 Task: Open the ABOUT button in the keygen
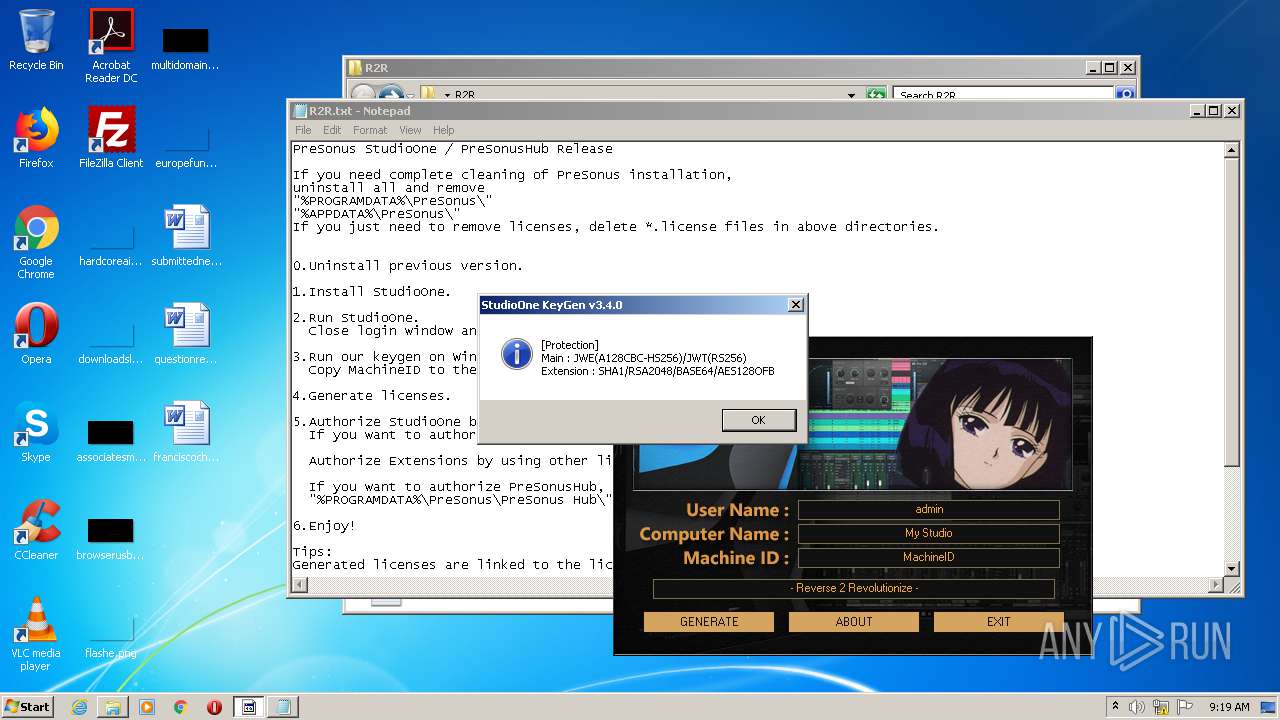853,622
